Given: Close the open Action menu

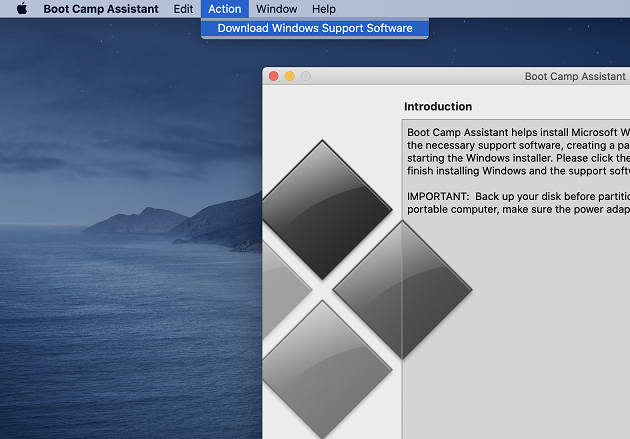Looking at the screenshot, I should pyautogui.click(x=225, y=9).
